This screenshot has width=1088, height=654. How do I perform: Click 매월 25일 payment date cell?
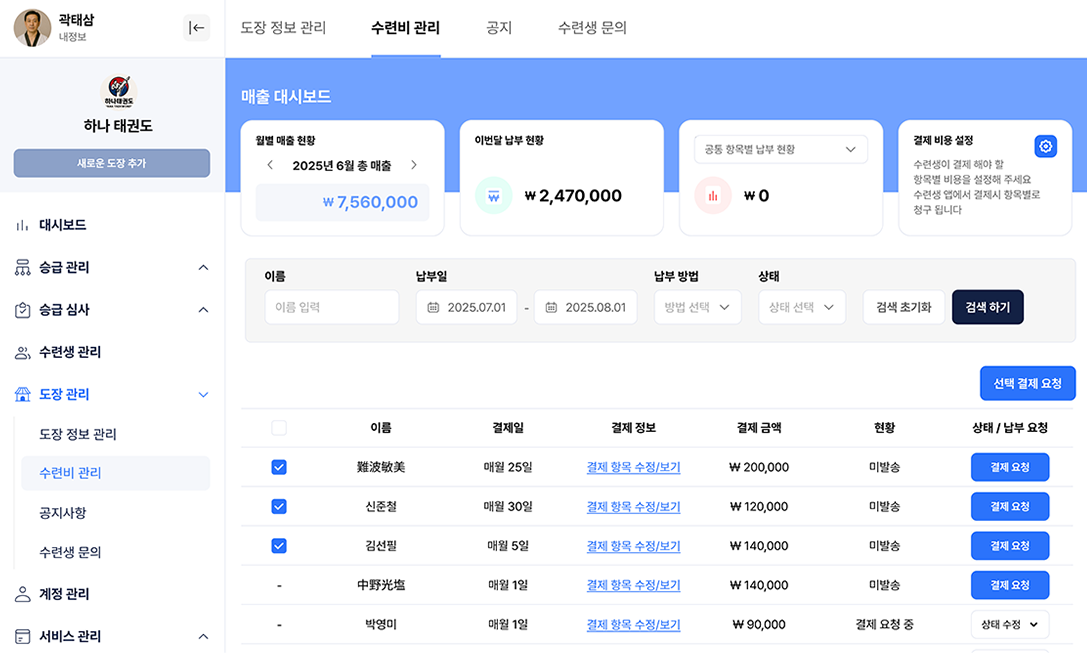click(508, 467)
